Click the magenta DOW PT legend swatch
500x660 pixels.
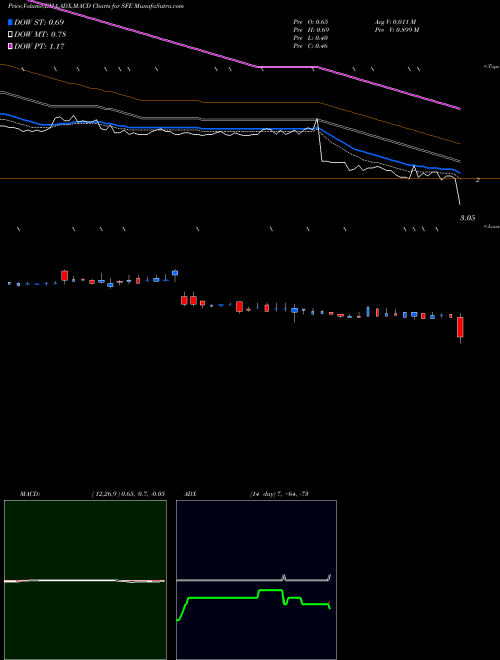[11, 46]
